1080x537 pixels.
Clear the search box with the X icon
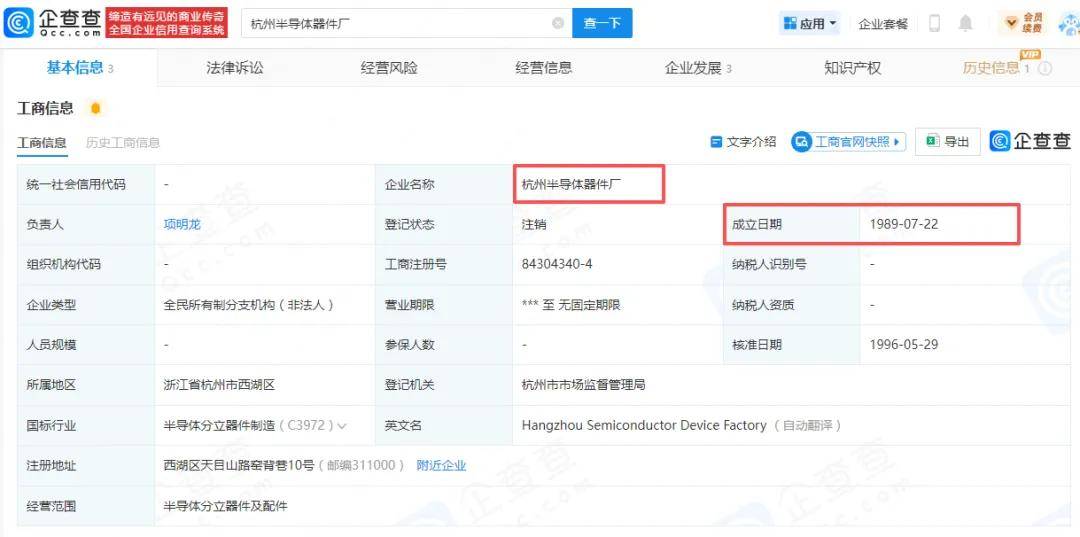click(558, 23)
